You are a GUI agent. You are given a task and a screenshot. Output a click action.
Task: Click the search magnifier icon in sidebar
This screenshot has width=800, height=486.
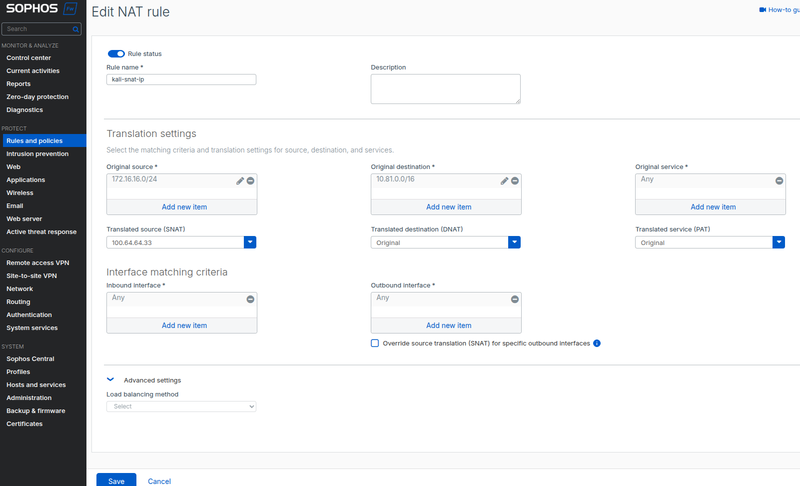pos(76,30)
